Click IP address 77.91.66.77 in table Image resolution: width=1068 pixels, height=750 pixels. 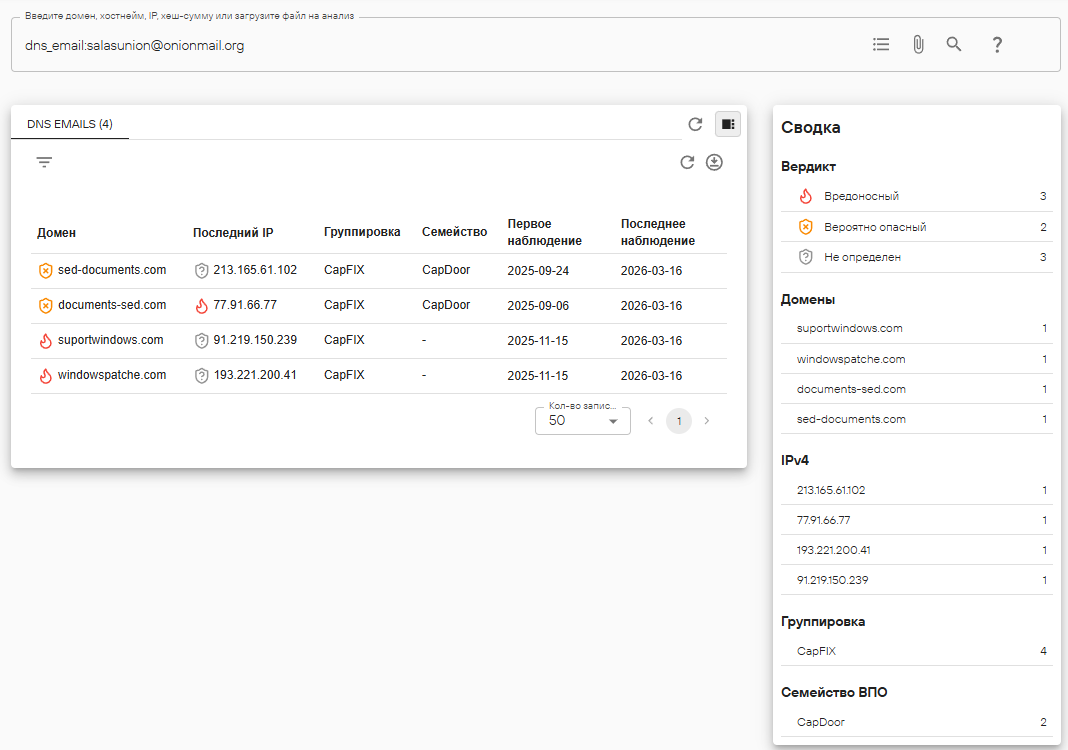tap(244, 305)
